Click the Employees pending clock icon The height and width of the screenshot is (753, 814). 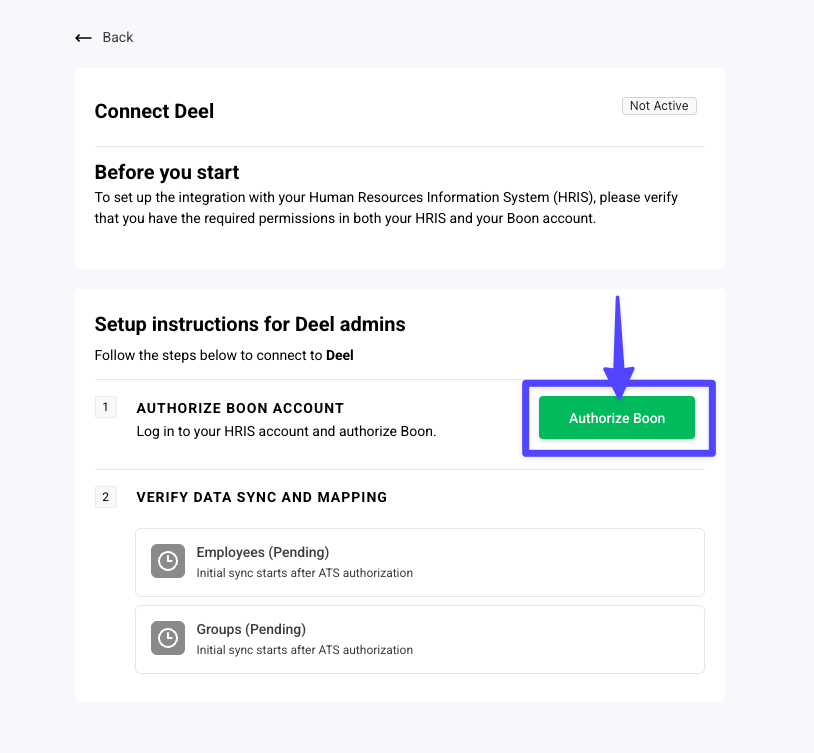click(x=168, y=561)
